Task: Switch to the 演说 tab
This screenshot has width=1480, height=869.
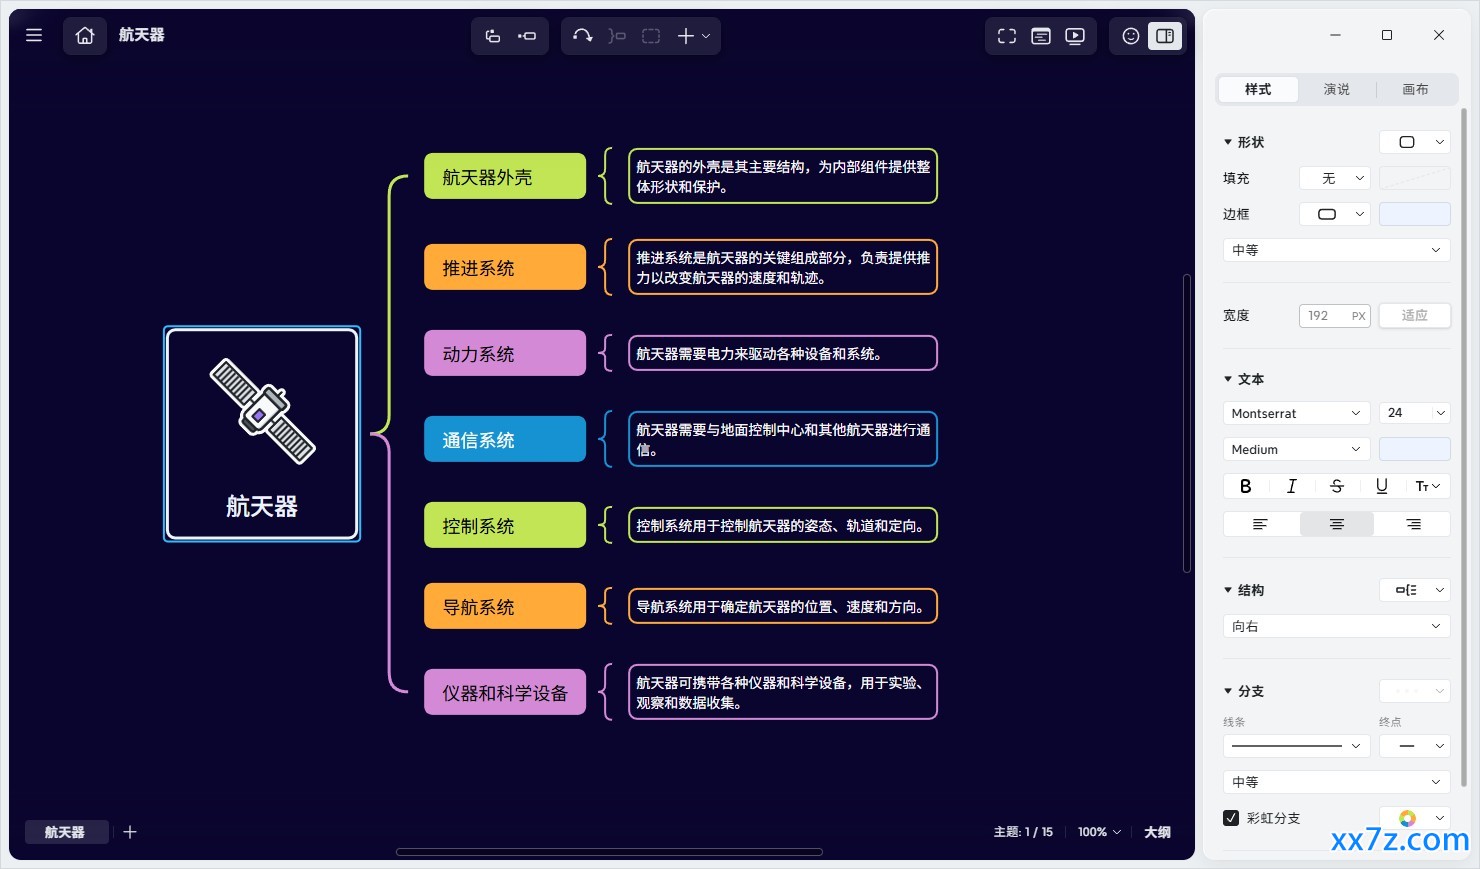Action: coord(1337,89)
